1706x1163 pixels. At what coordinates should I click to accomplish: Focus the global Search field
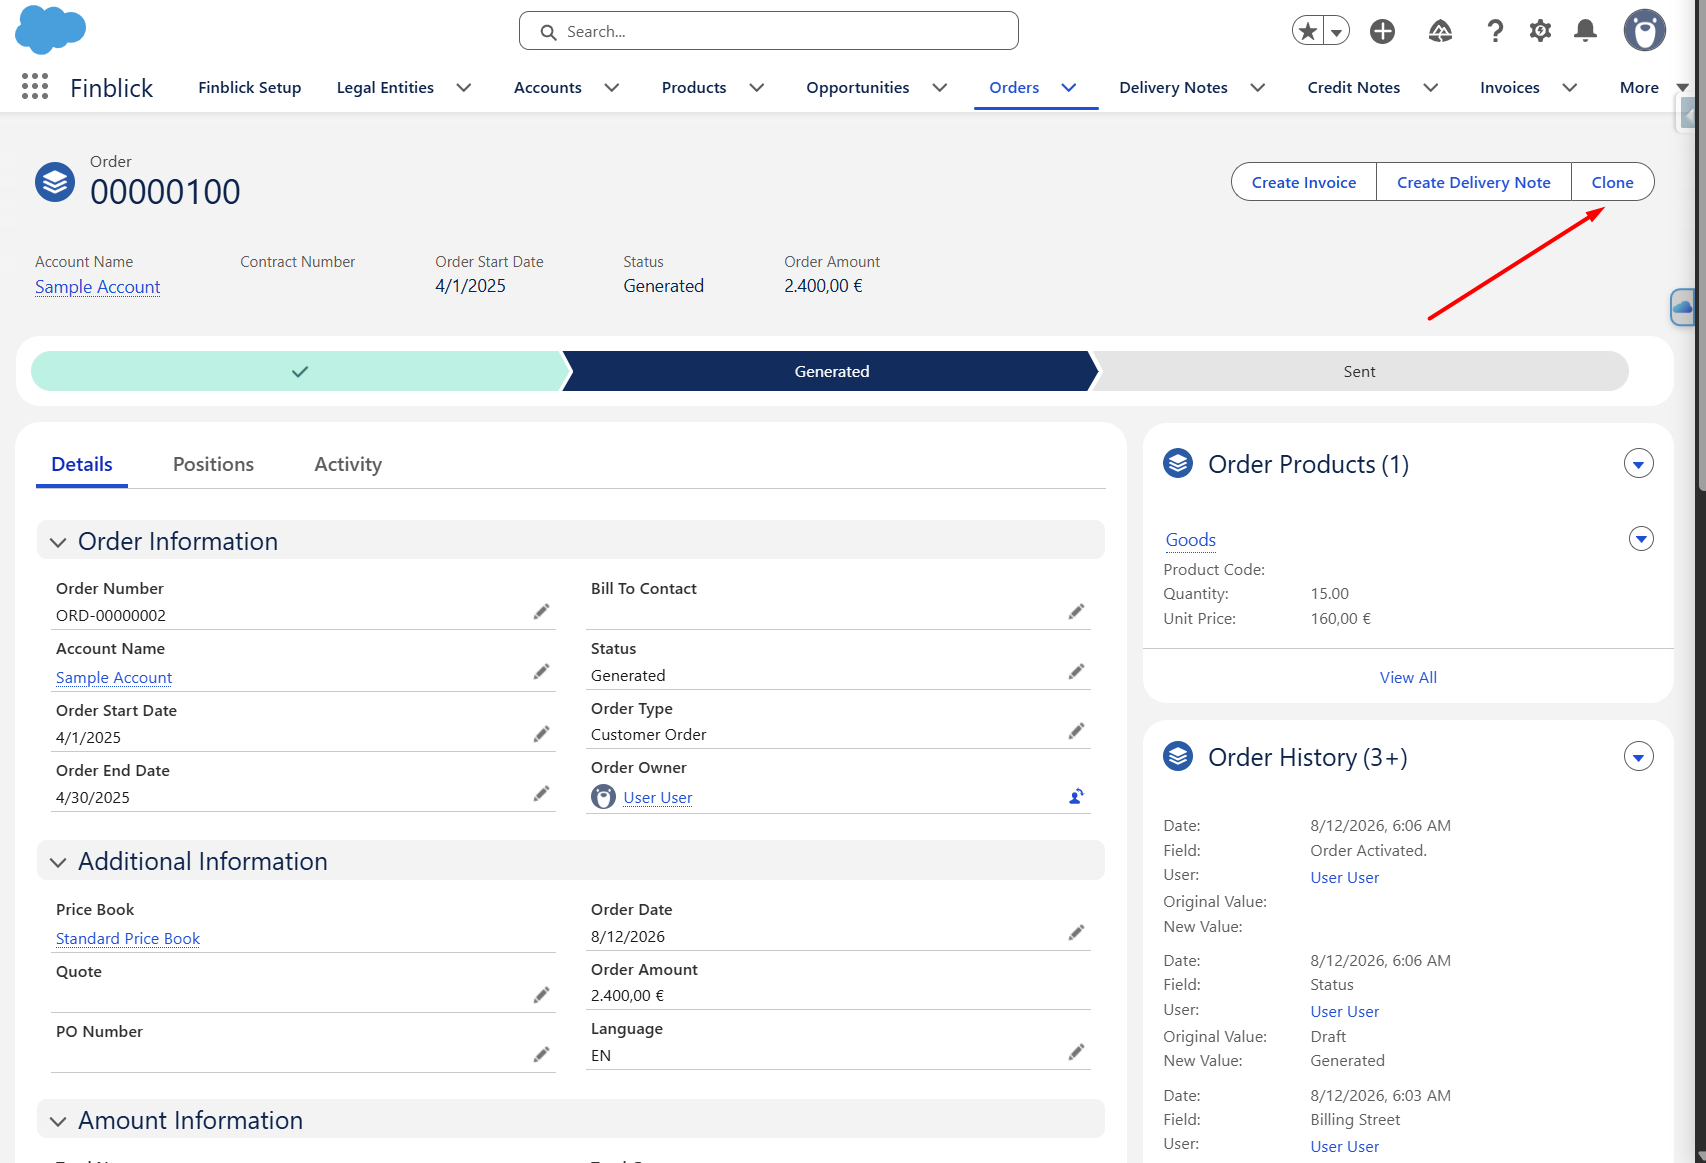coord(769,31)
